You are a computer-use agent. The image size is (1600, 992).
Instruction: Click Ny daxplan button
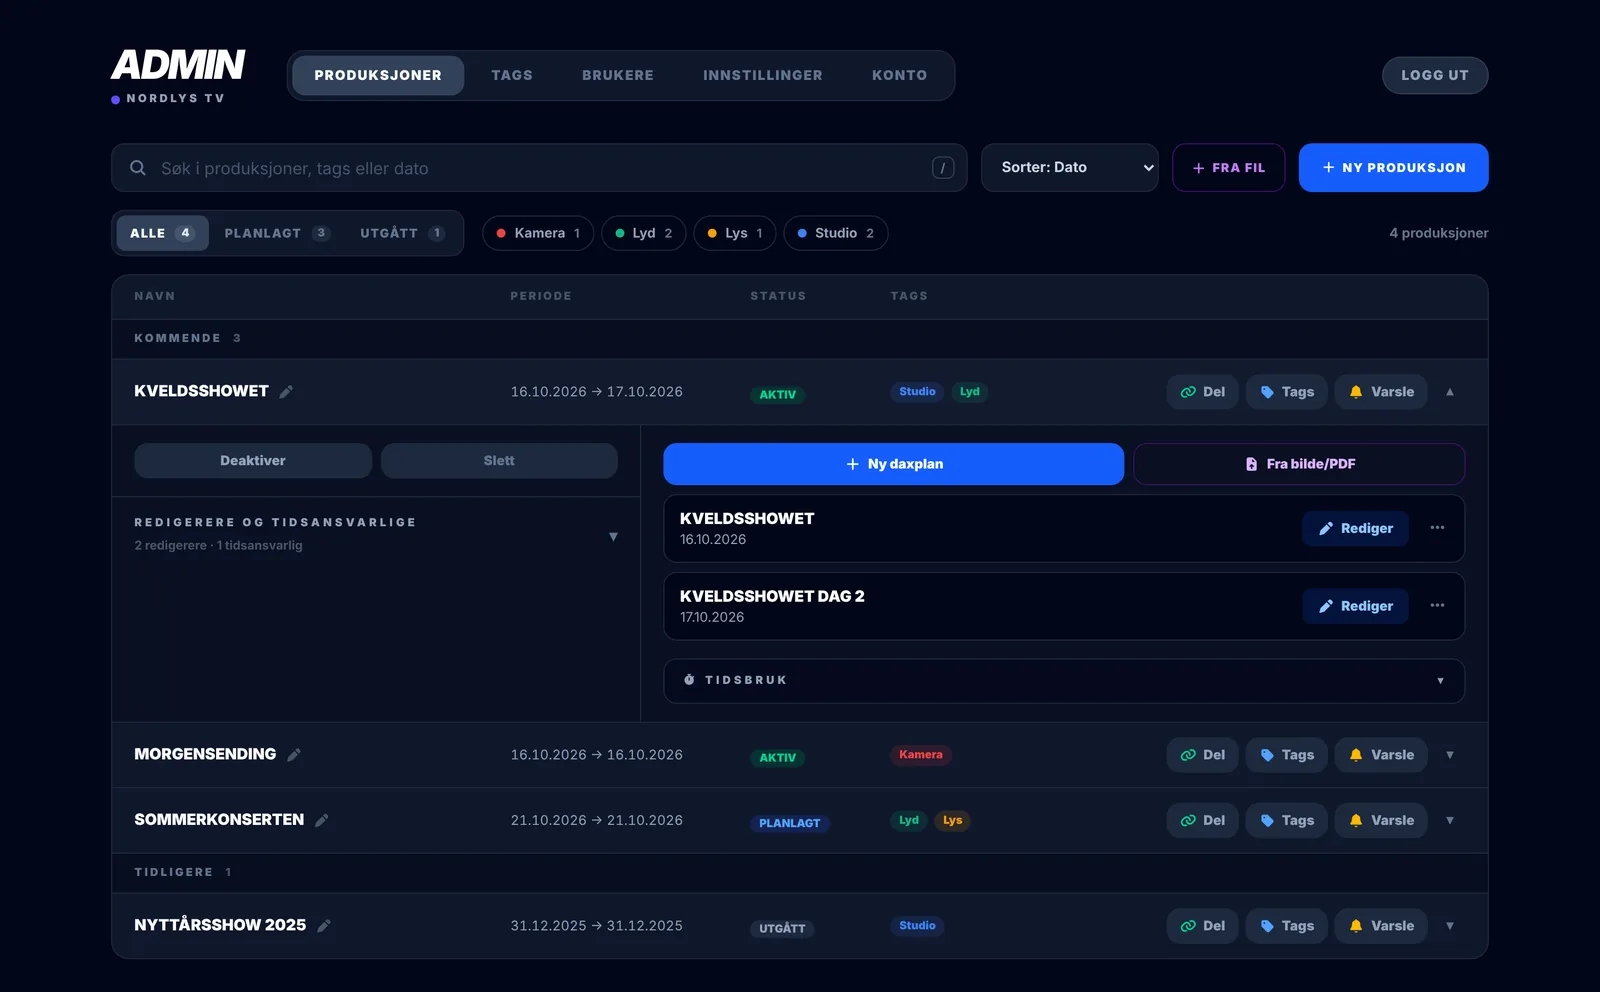(894, 464)
